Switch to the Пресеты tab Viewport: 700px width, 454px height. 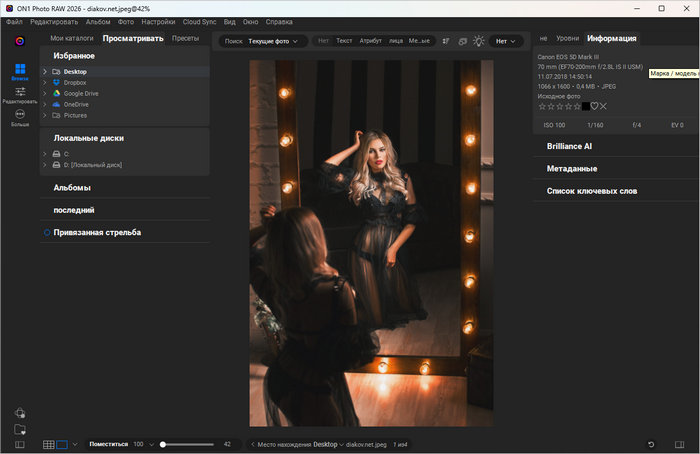(x=185, y=38)
